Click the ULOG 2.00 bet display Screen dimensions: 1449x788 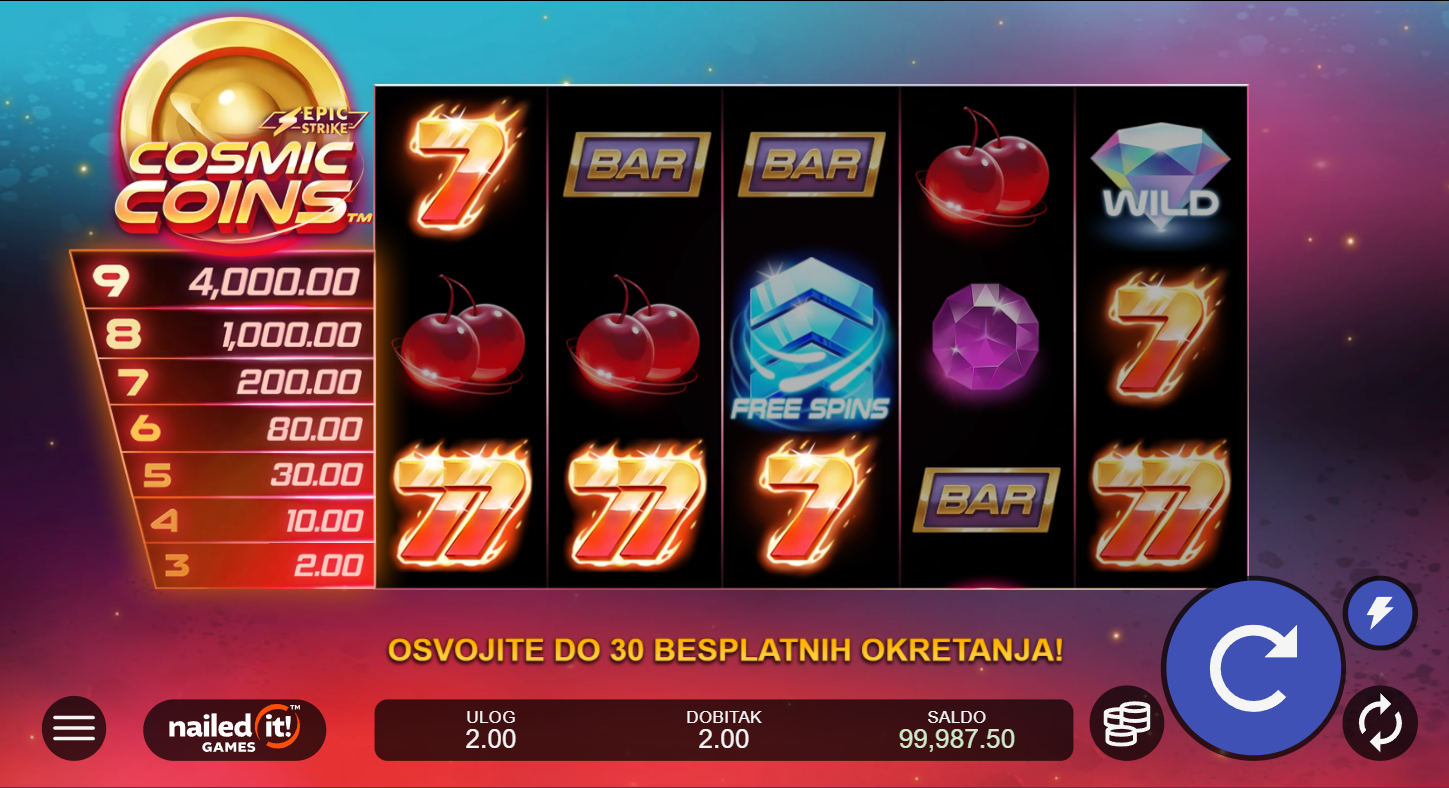pos(491,730)
